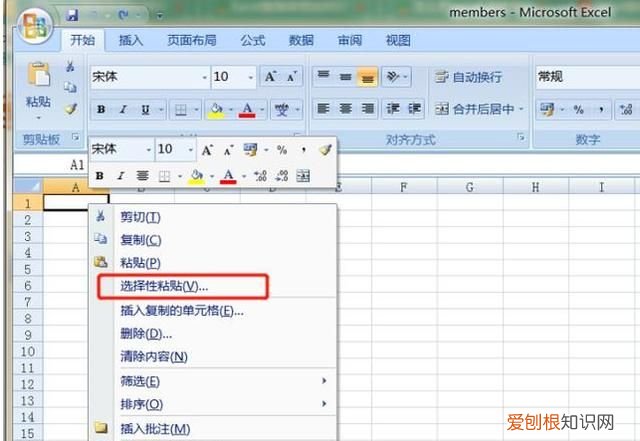Toggle Bold in the ribbon font group
The width and height of the screenshot is (640, 441).
(101, 109)
